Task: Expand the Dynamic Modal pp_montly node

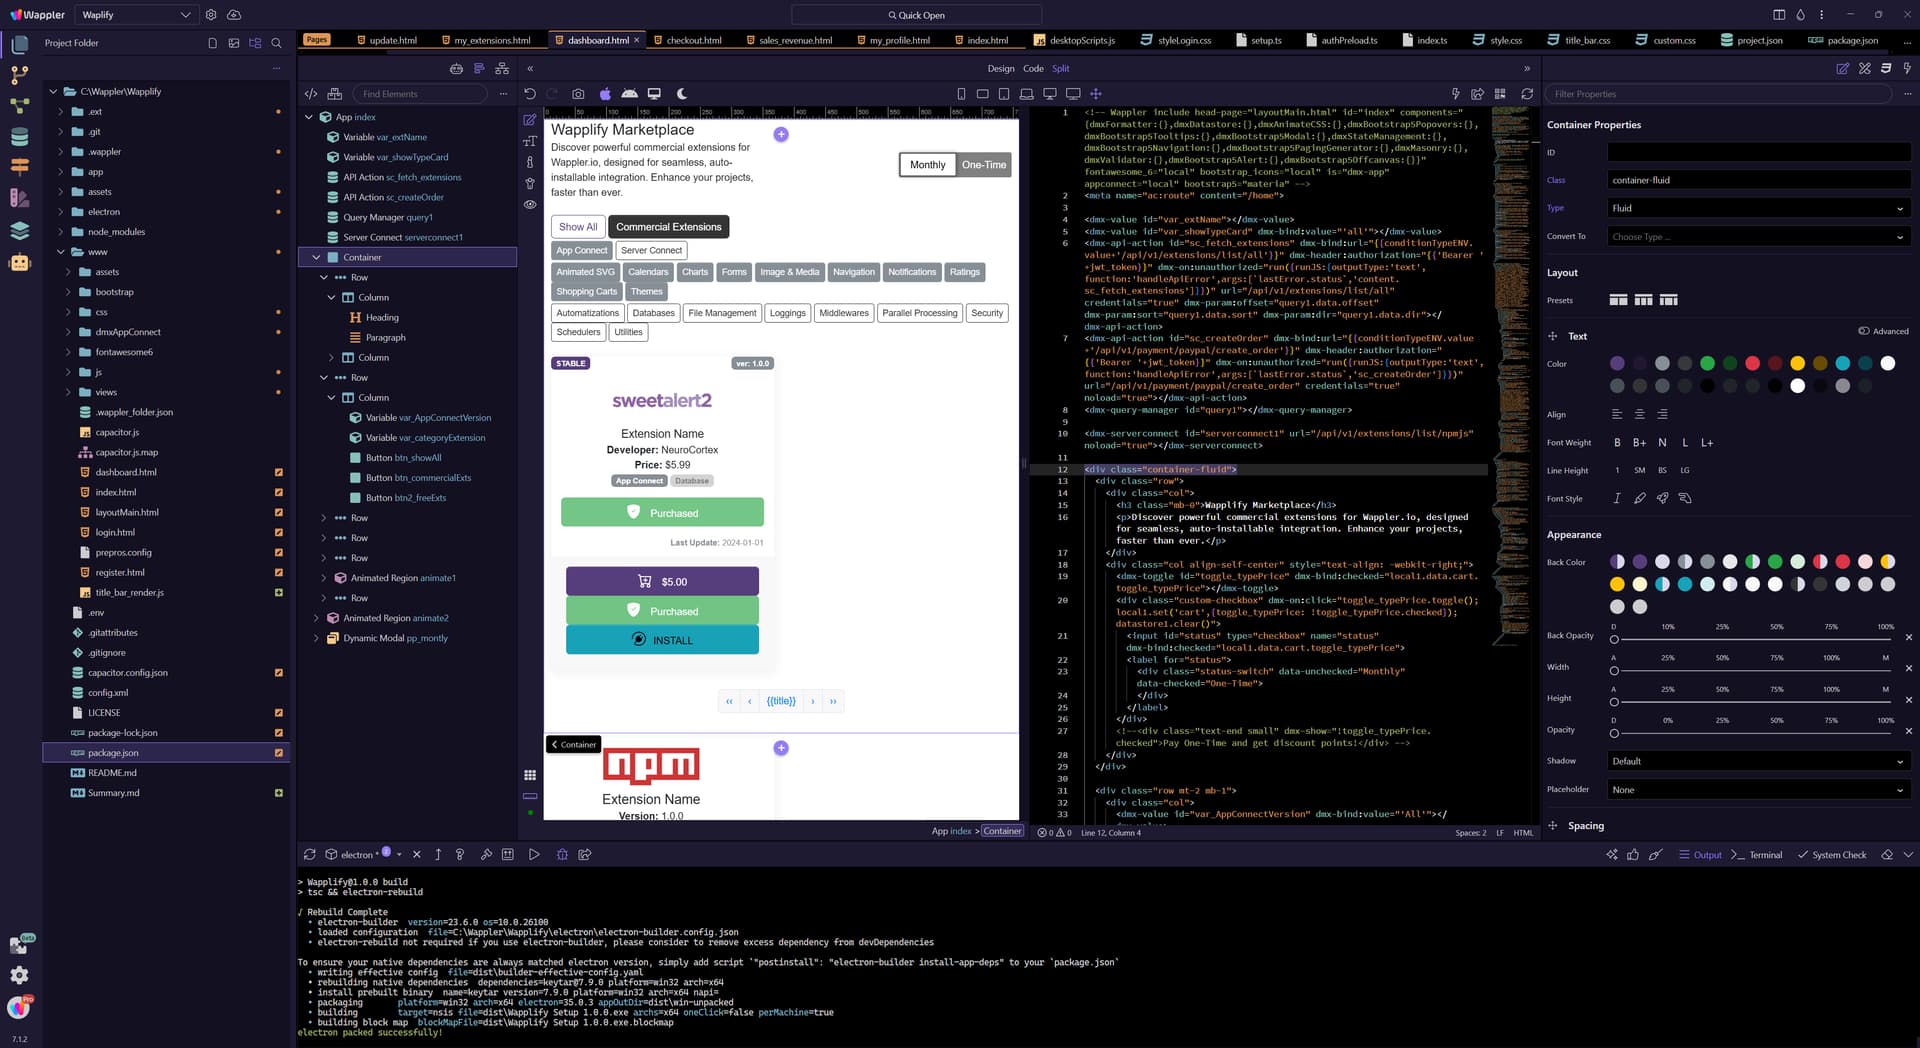Action: 317,638
